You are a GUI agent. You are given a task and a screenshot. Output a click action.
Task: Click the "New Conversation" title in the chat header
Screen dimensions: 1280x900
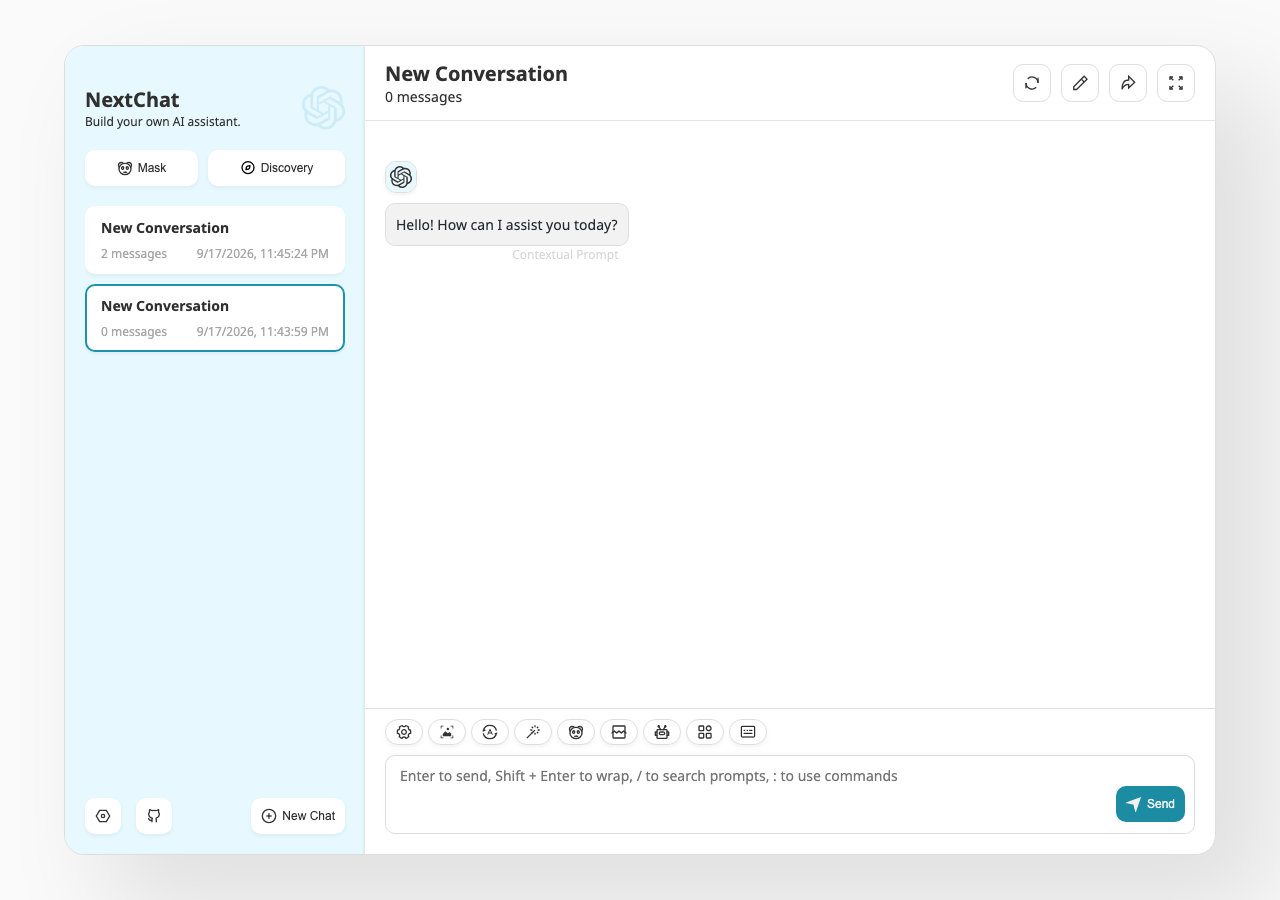pos(476,74)
